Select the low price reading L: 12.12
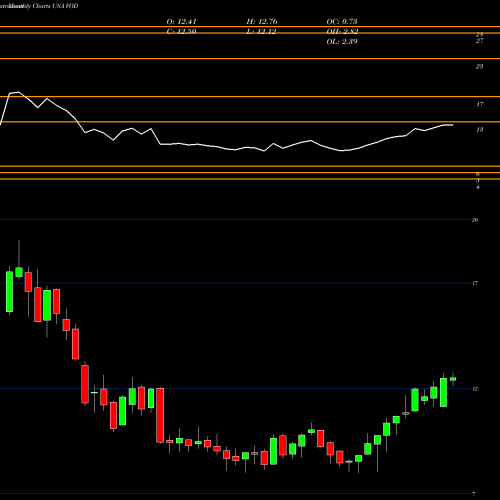Image resolution: width=500 pixels, height=500 pixels. pyautogui.click(x=262, y=32)
